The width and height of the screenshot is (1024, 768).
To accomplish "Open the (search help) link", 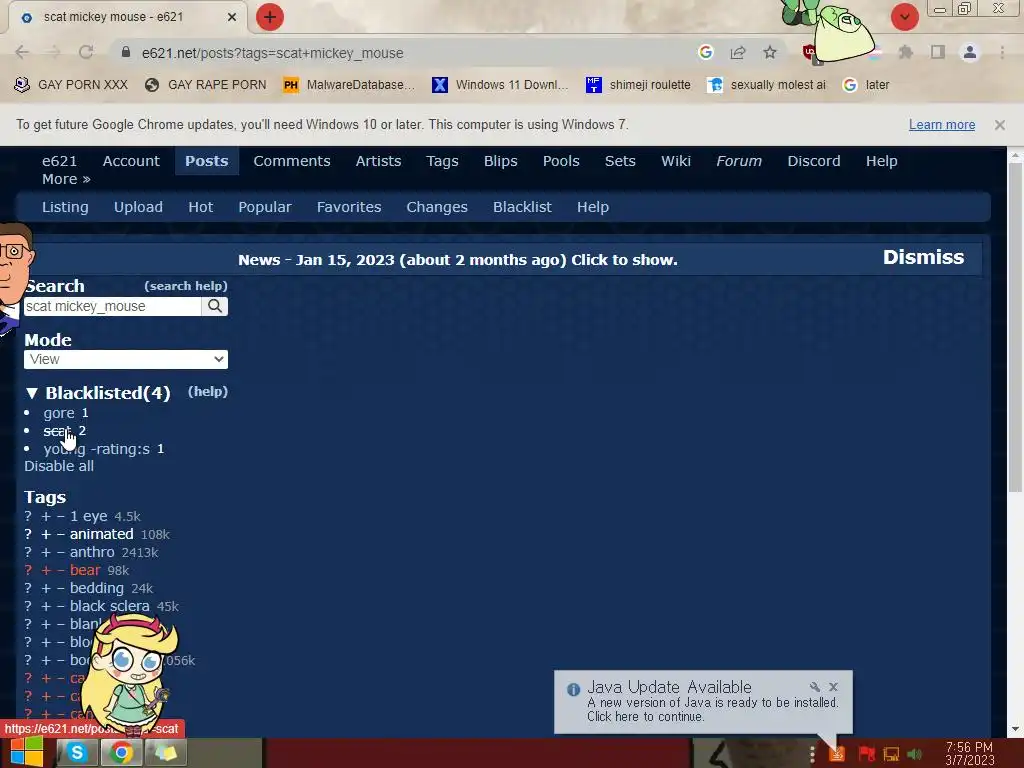I will (186, 286).
